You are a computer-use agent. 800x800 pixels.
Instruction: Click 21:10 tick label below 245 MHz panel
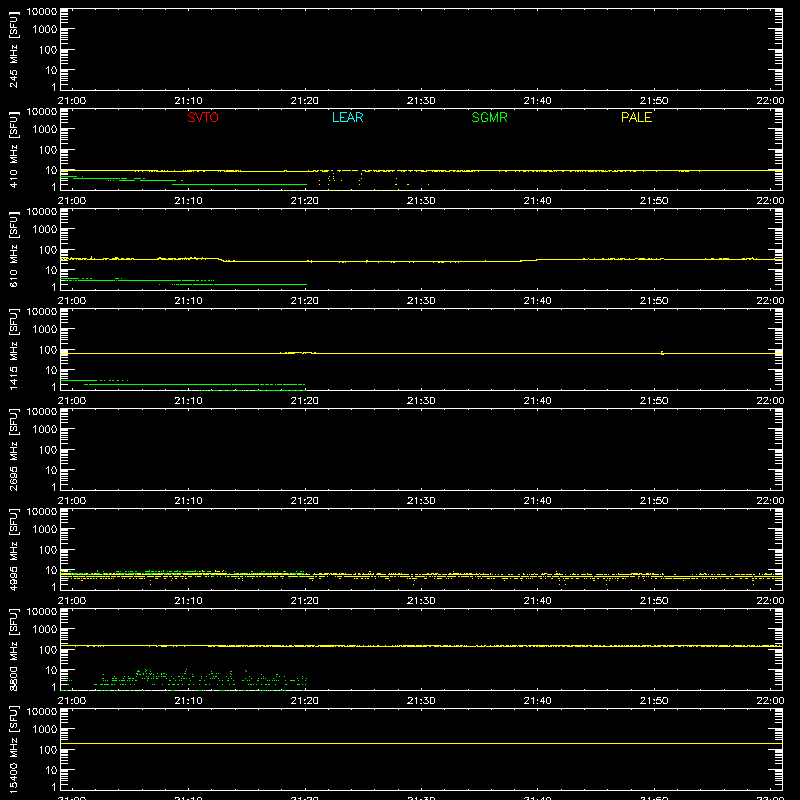coord(188,101)
